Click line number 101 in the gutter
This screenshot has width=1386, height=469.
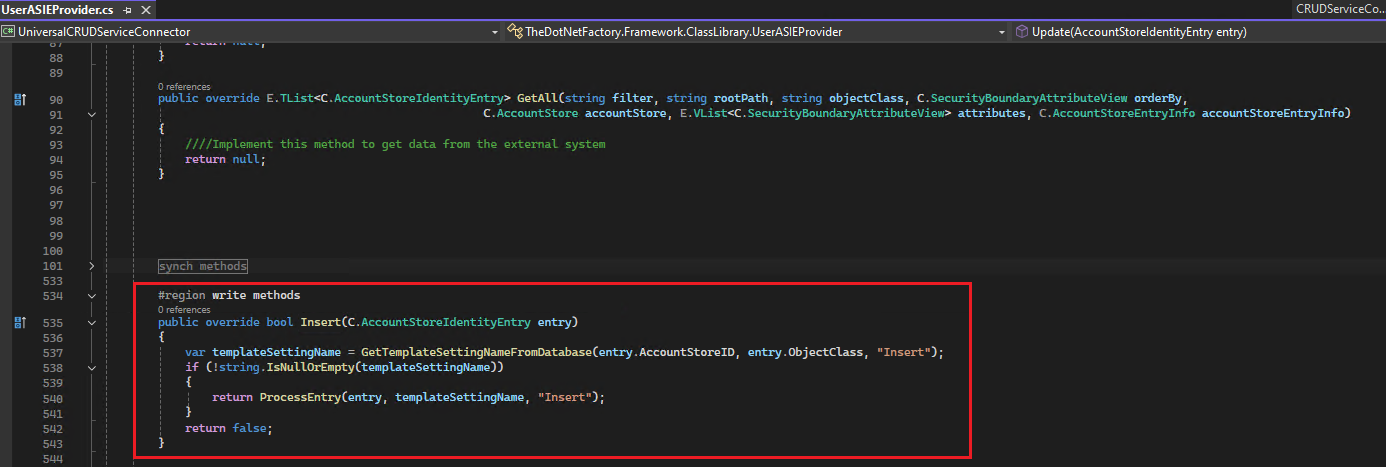(53, 266)
